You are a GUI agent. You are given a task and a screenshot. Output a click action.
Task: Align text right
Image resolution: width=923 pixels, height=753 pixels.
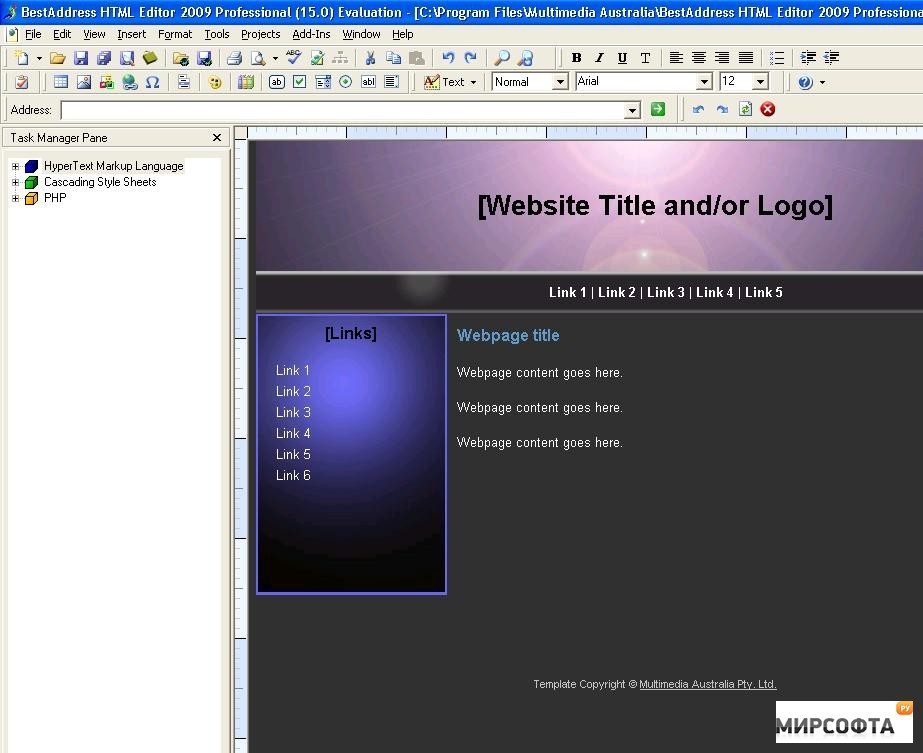(x=722, y=58)
